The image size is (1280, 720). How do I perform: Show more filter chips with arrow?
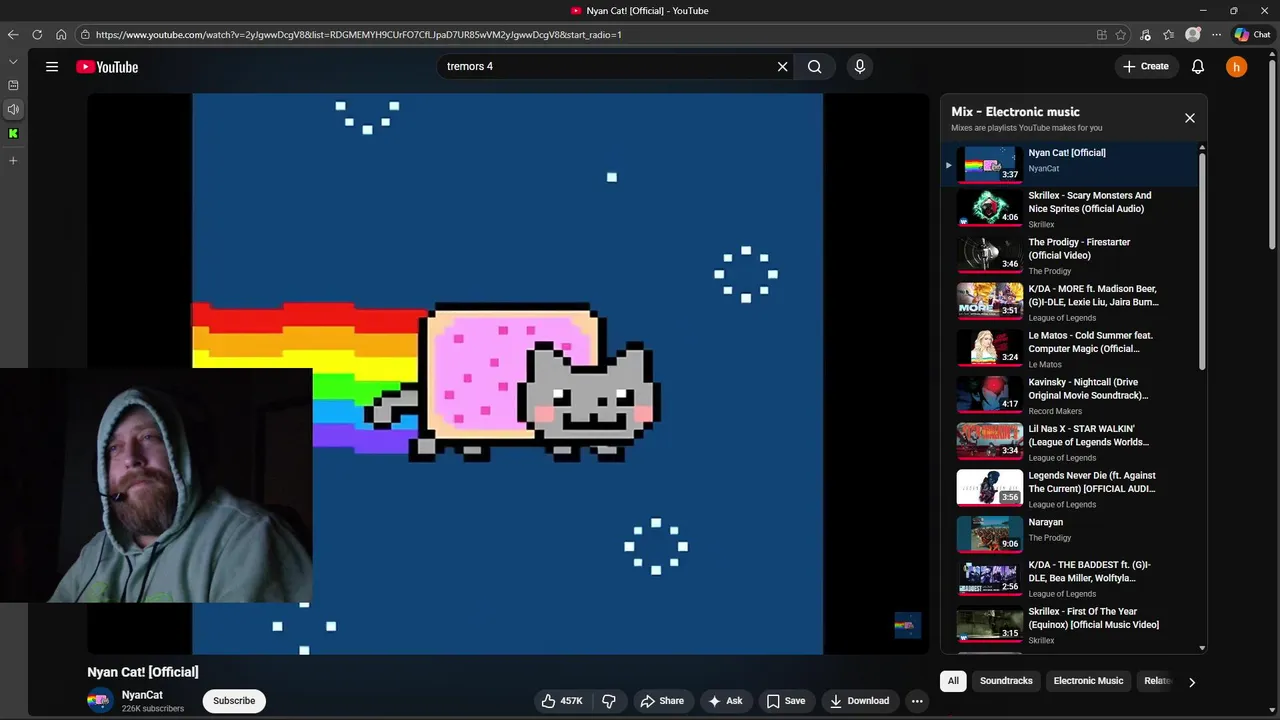coord(1191,682)
